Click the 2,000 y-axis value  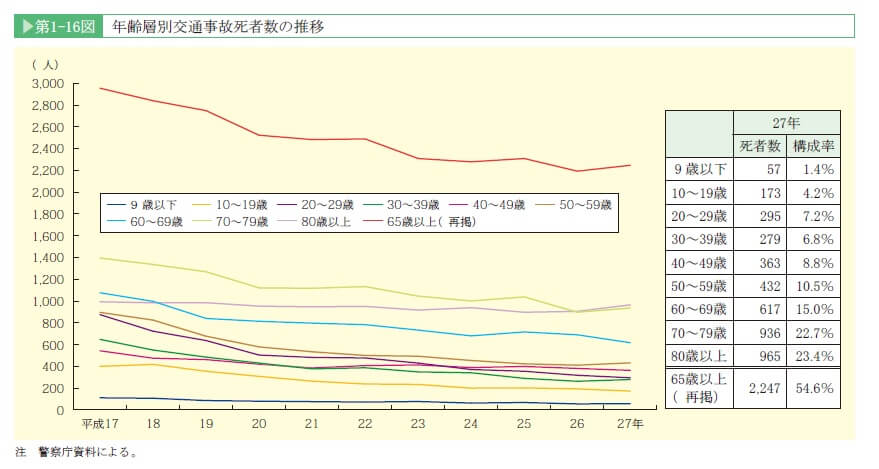[48, 193]
